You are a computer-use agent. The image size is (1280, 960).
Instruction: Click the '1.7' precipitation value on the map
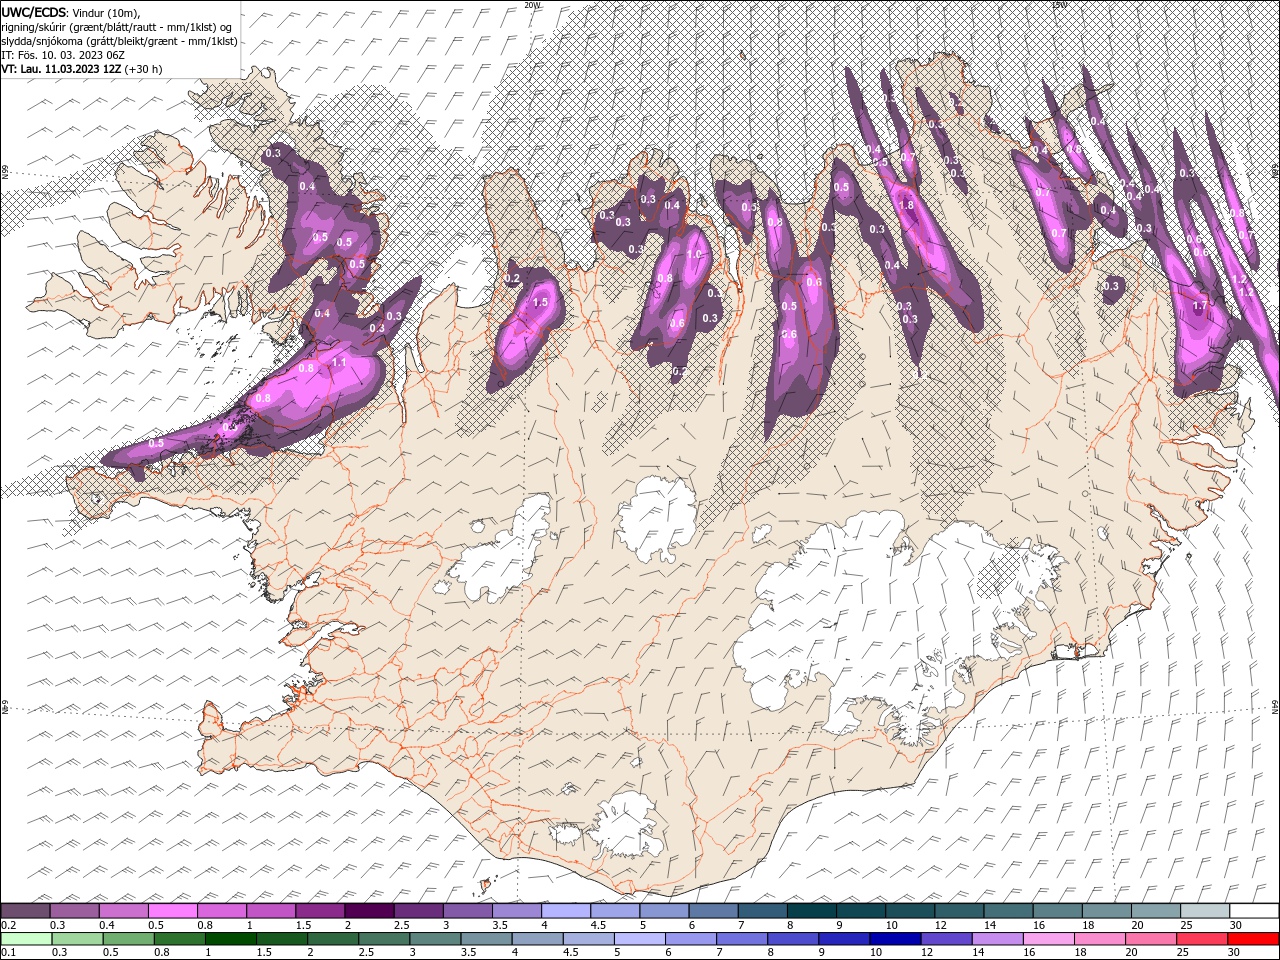1201,306
